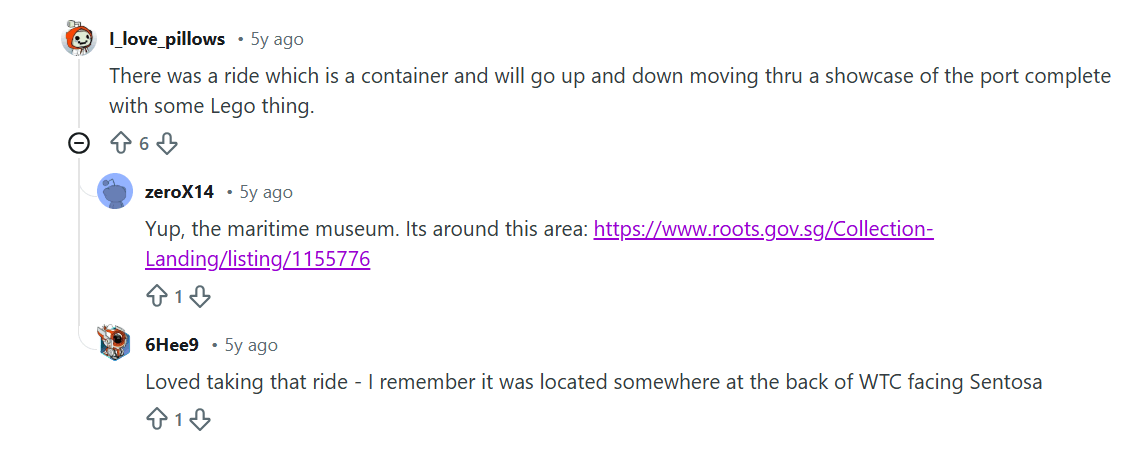Upvote I_love_pillows' comment
The width and height of the screenshot is (1145, 451).
[121, 144]
